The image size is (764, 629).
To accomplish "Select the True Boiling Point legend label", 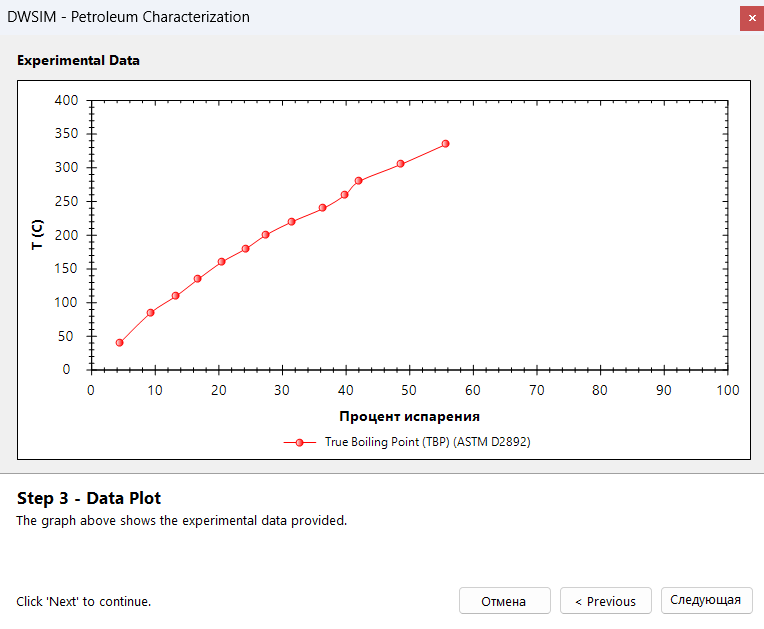I will (x=427, y=442).
